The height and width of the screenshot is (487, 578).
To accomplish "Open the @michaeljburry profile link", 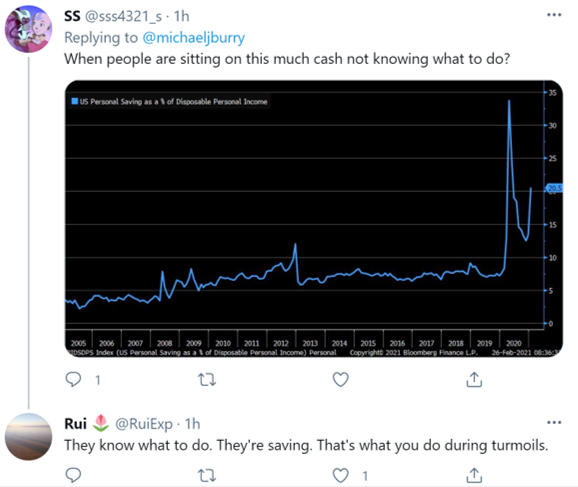I will point(193,38).
